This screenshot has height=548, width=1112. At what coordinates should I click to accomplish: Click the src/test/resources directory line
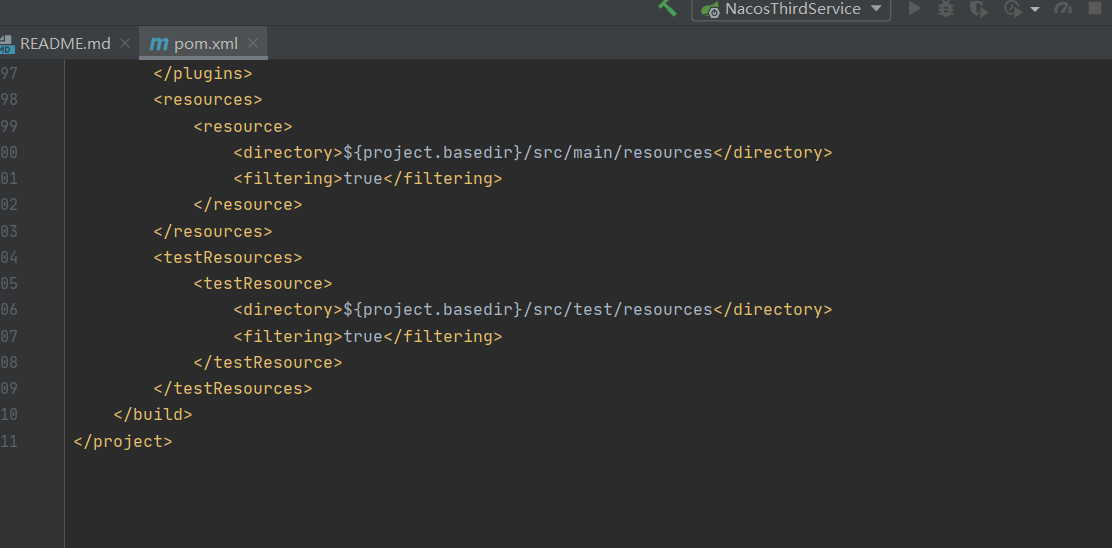tap(533, 310)
